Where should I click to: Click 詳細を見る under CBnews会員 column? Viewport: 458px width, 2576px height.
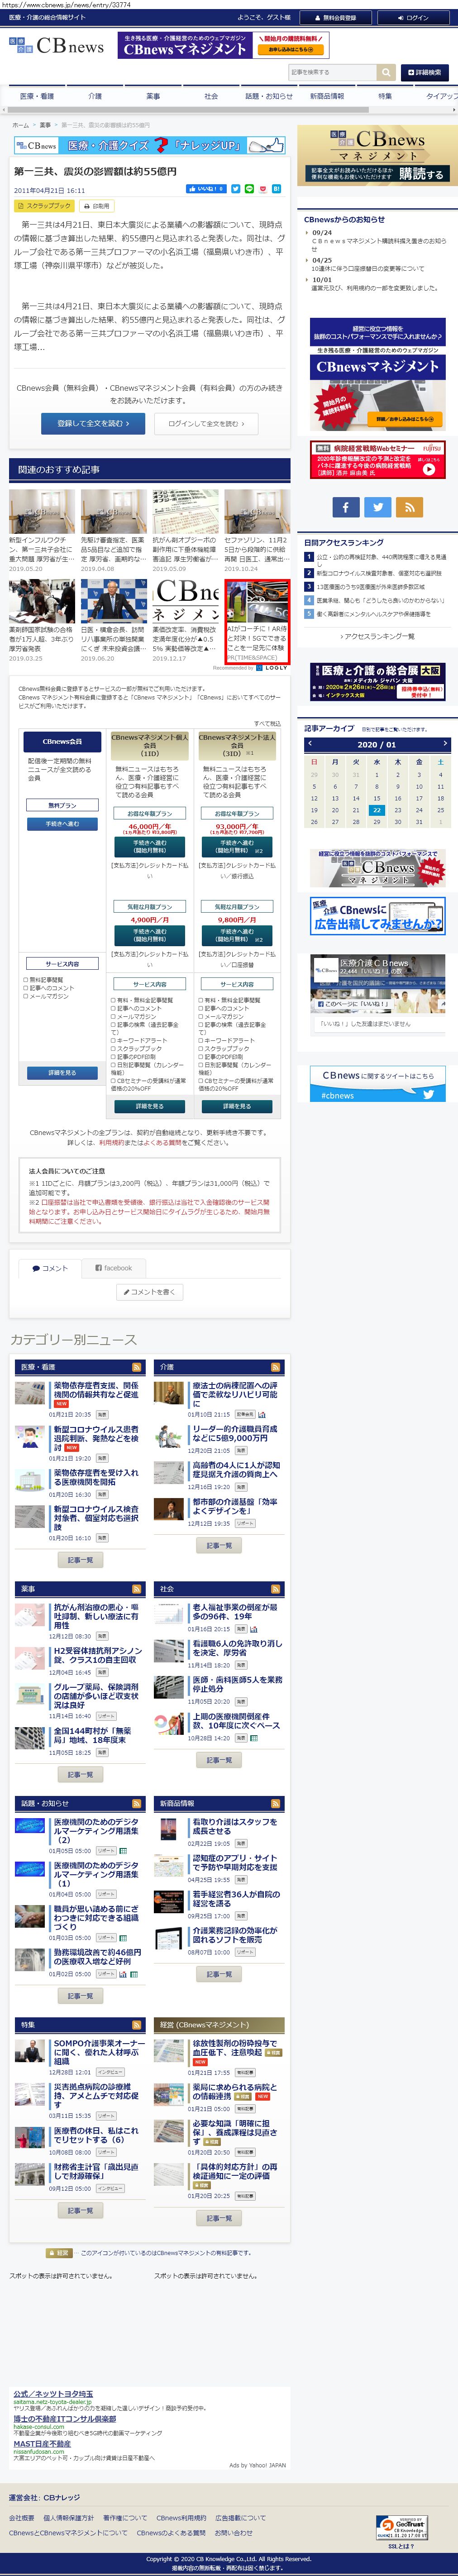[62, 1072]
